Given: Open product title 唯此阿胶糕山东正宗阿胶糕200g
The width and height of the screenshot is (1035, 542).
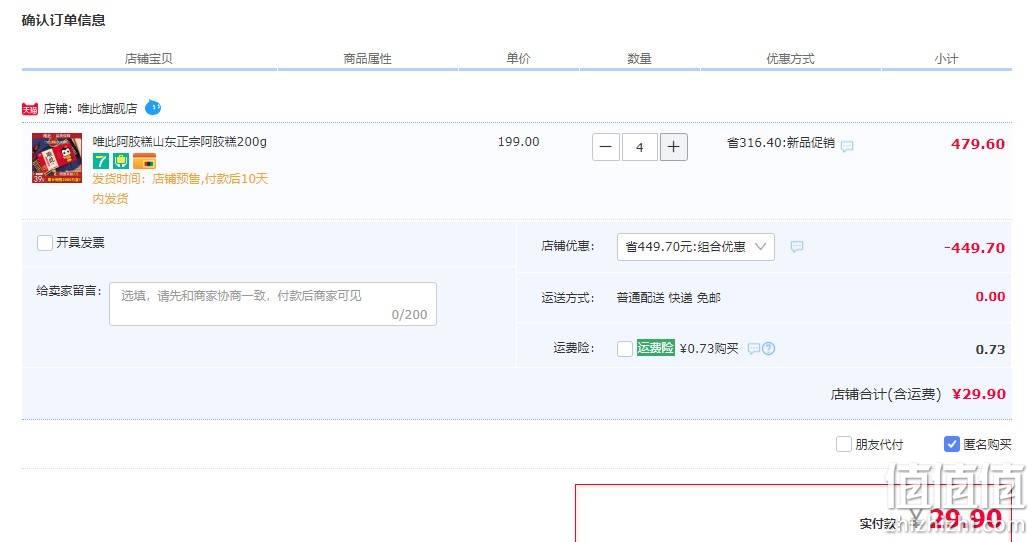Looking at the screenshot, I should pos(180,141).
